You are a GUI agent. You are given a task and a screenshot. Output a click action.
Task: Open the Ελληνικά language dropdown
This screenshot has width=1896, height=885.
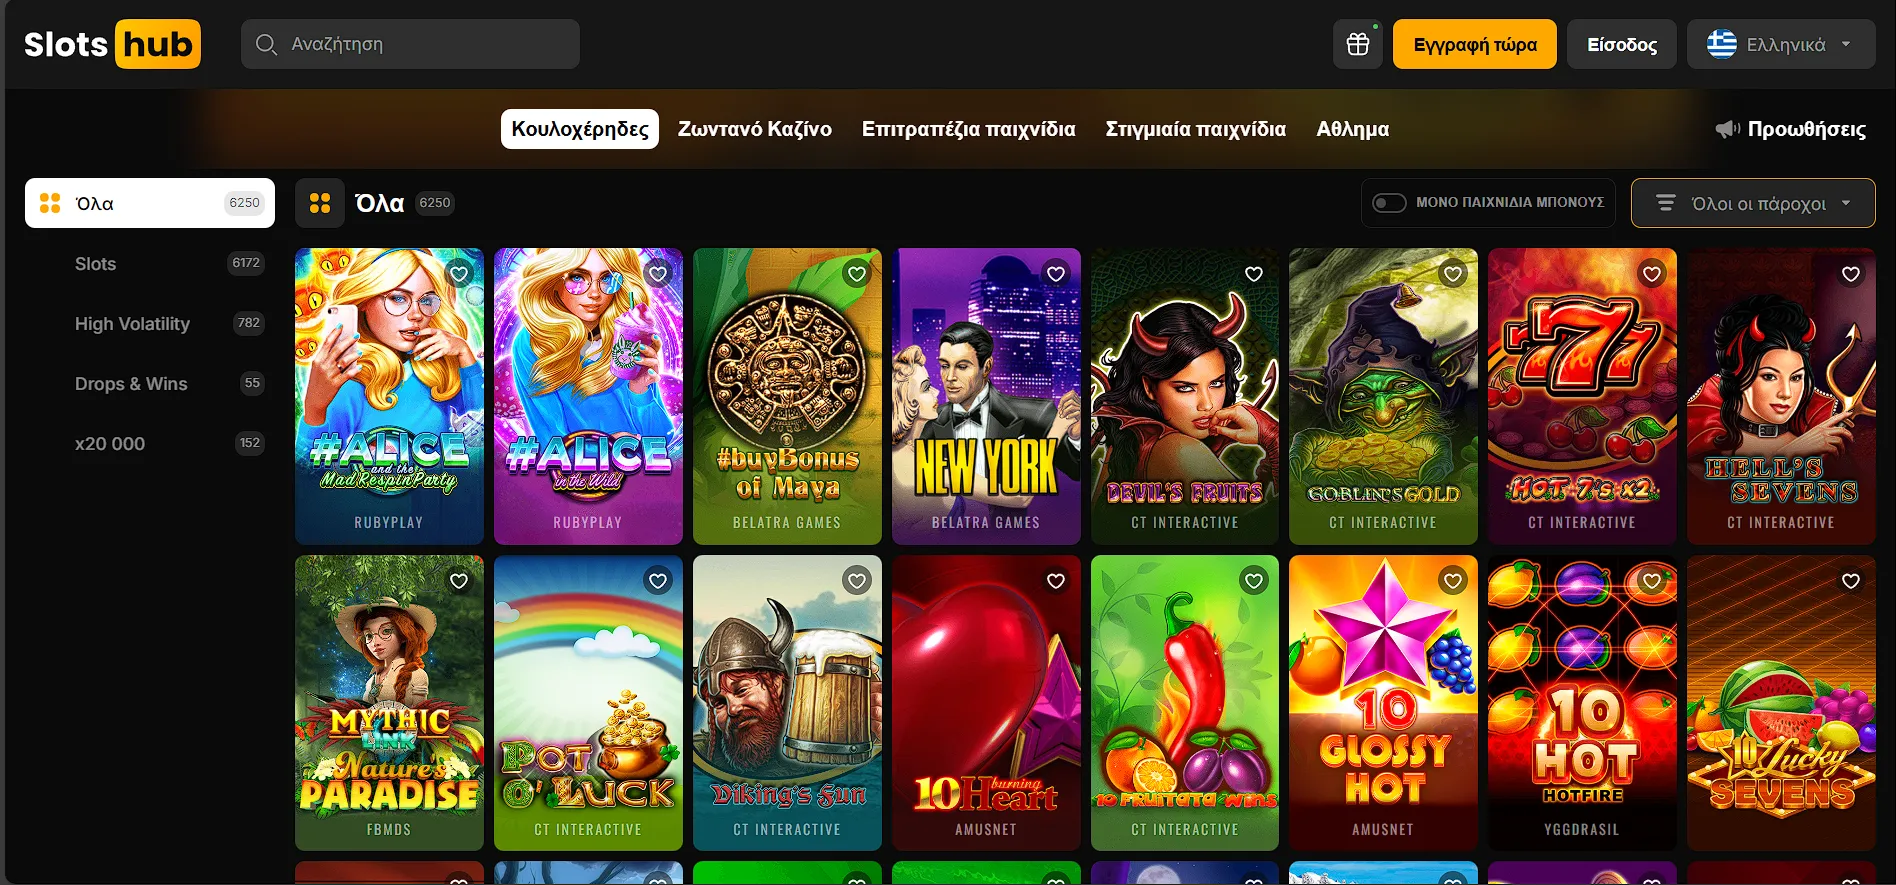(x=1780, y=44)
